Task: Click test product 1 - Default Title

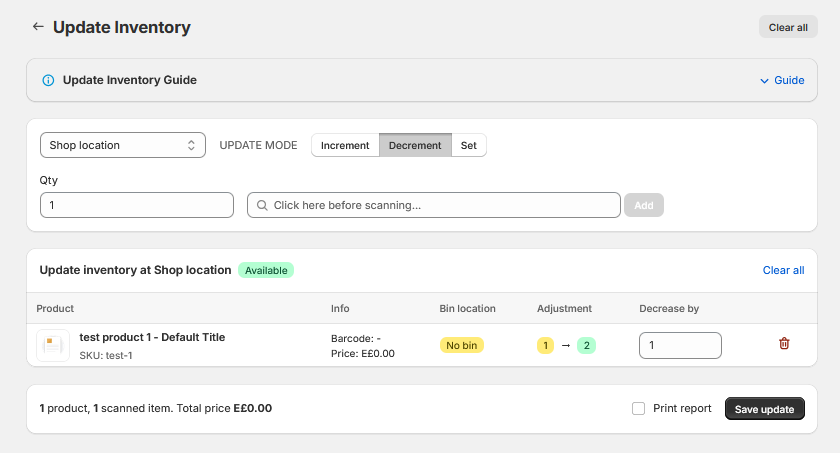Action: [152, 337]
